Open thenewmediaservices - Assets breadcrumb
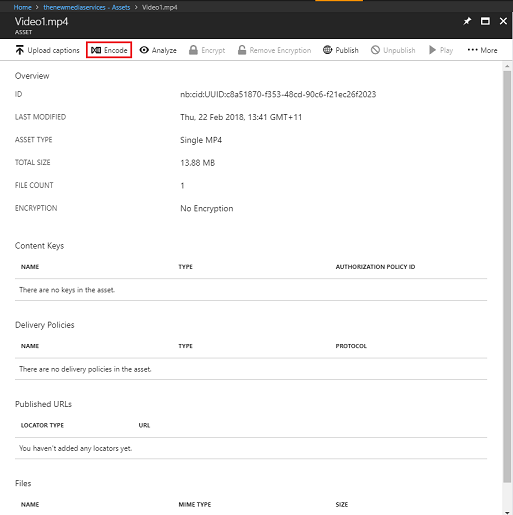This screenshot has width=513, height=515. point(87,7)
